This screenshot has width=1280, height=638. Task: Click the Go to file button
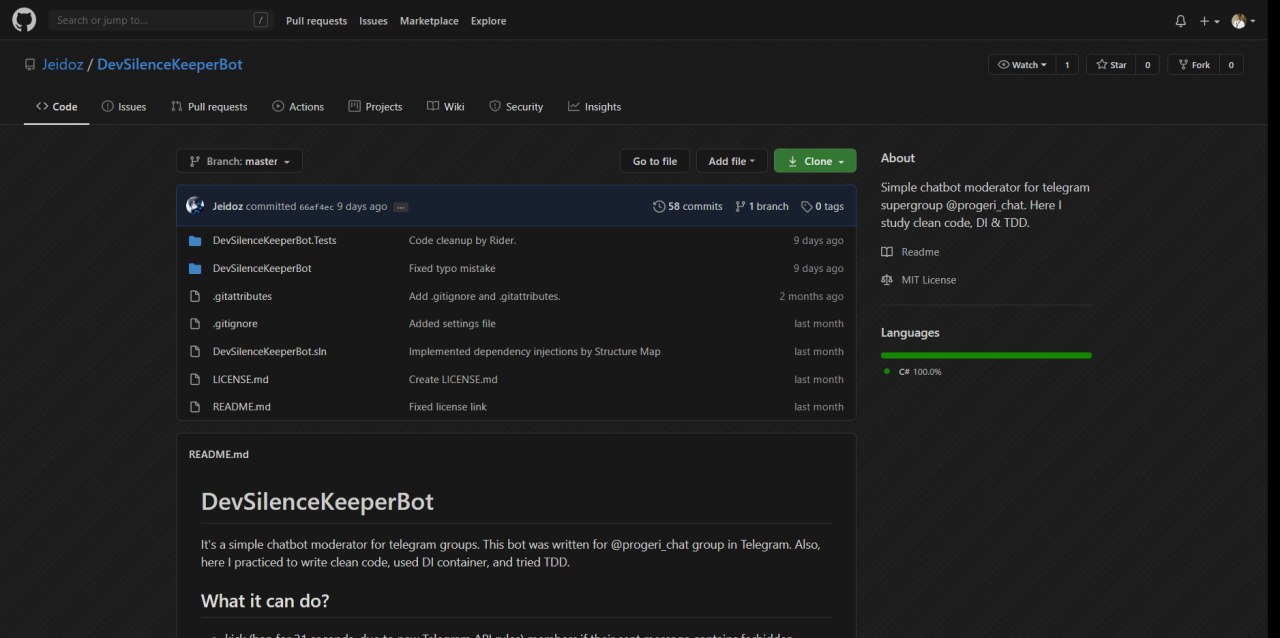pos(655,161)
